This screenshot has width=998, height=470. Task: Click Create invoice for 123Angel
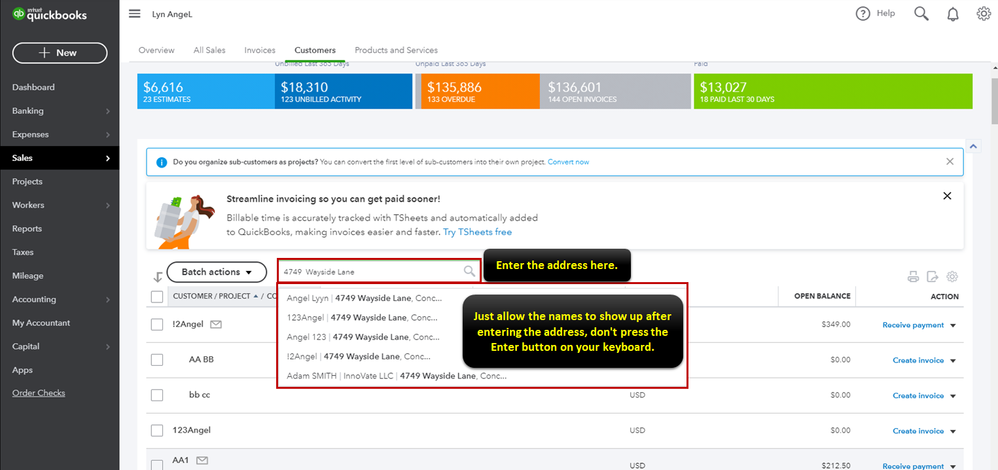coord(918,431)
